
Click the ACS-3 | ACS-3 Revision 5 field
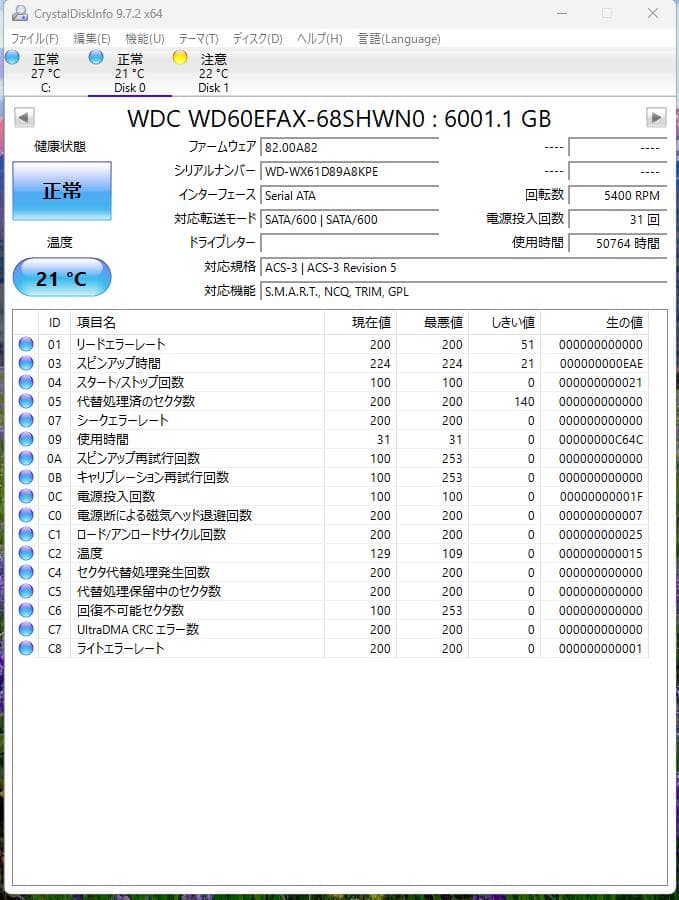click(463, 267)
